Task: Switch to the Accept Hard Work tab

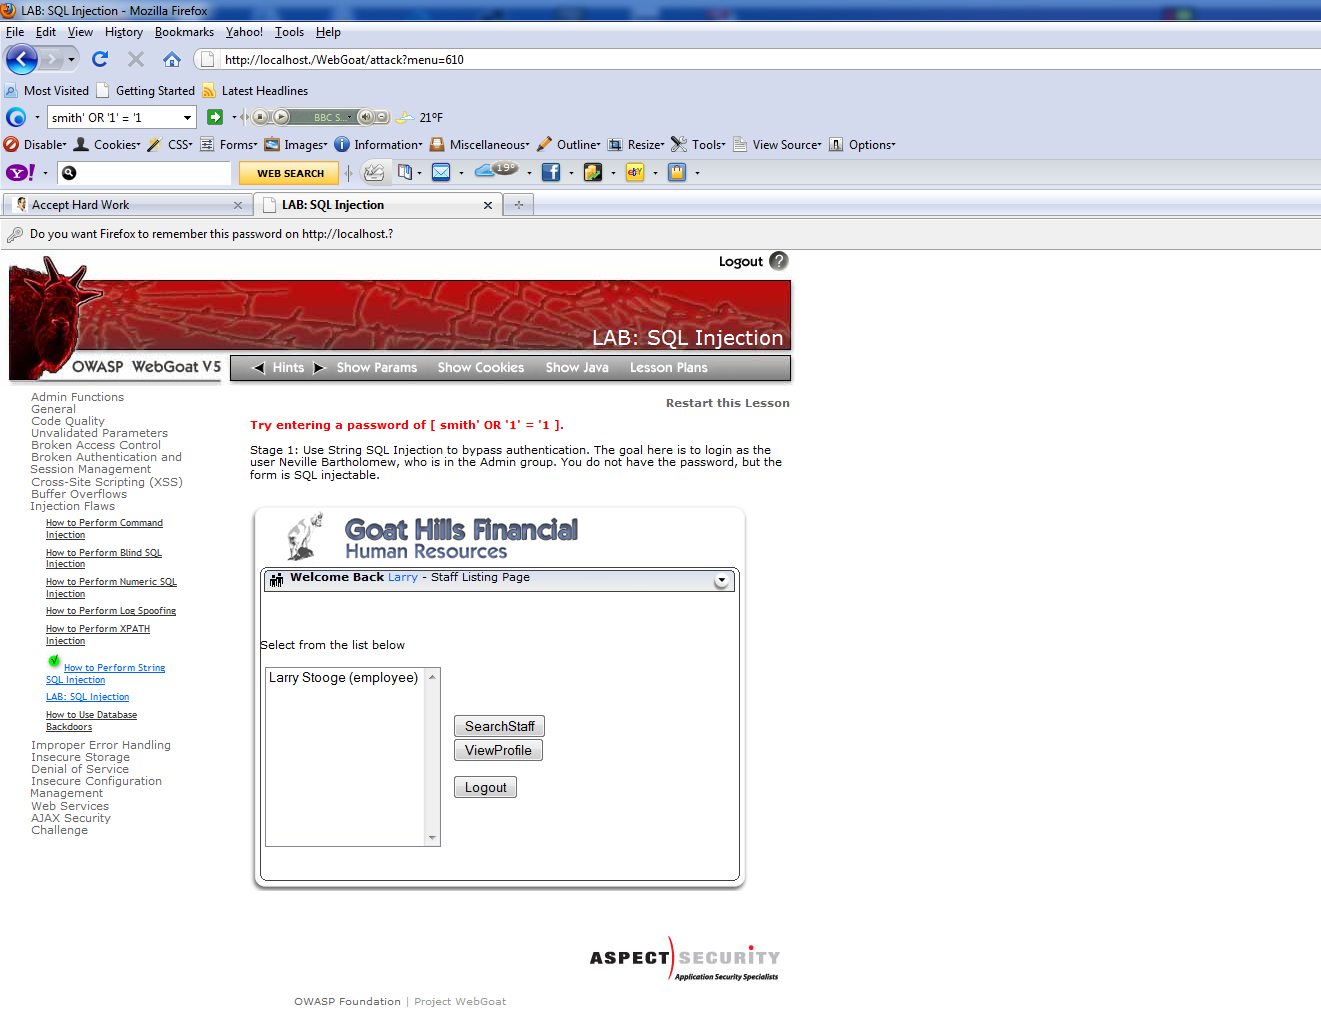Action: tap(128, 205)
